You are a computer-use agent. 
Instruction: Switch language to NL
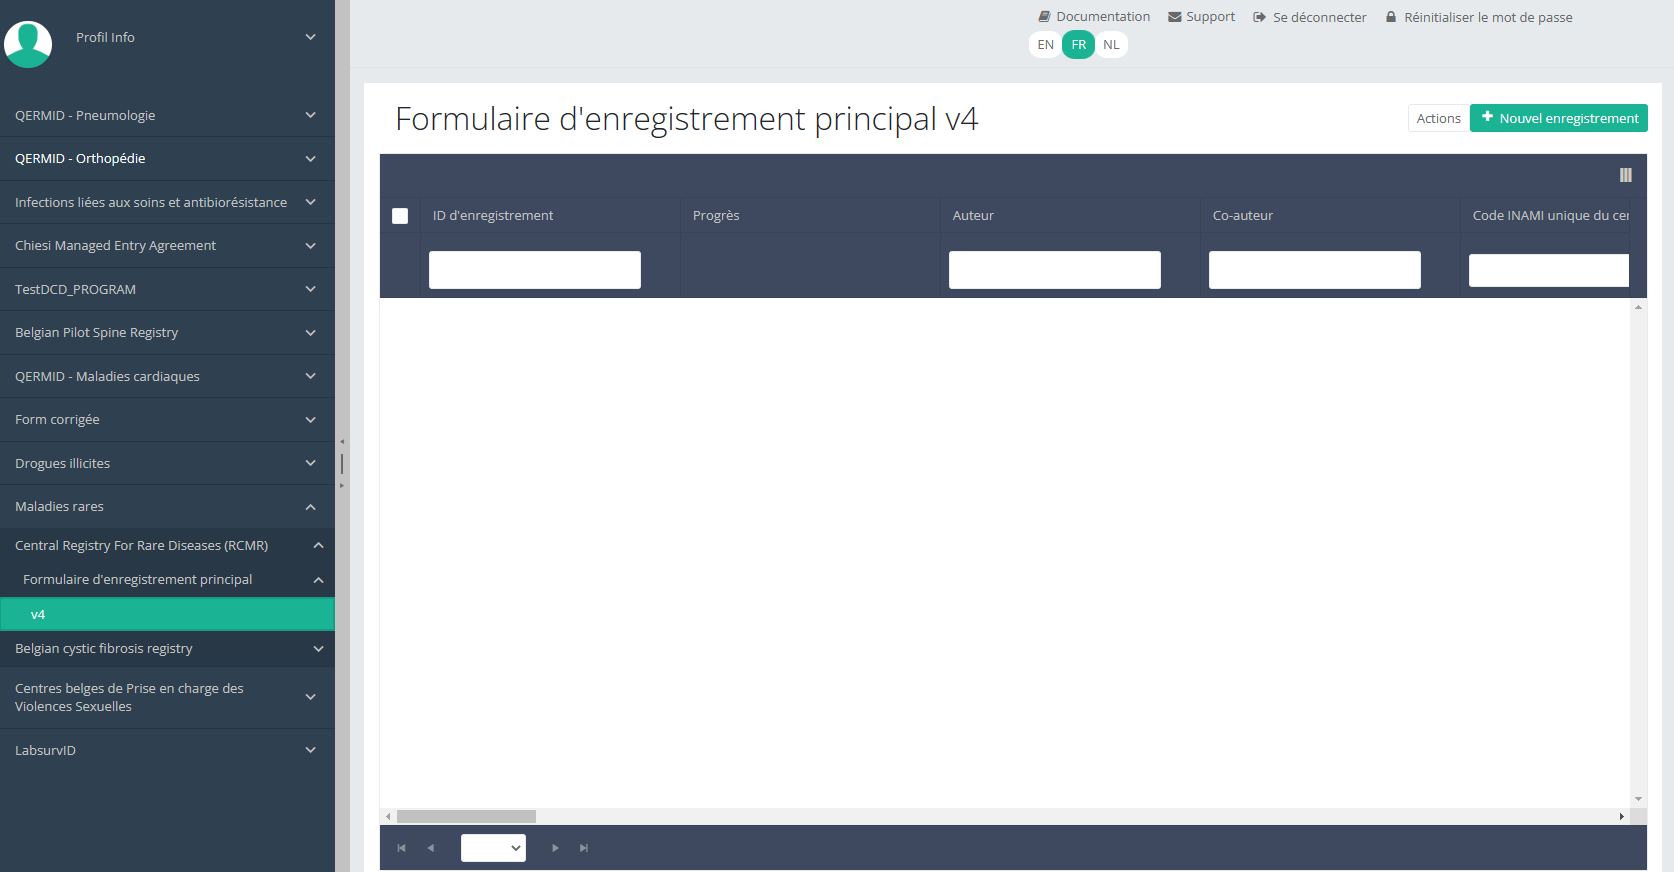[1111, 45]
